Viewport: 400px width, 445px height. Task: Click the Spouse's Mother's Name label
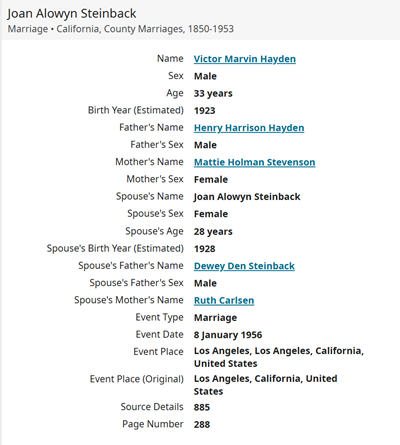pyautogui.click(x=129, y=300)
